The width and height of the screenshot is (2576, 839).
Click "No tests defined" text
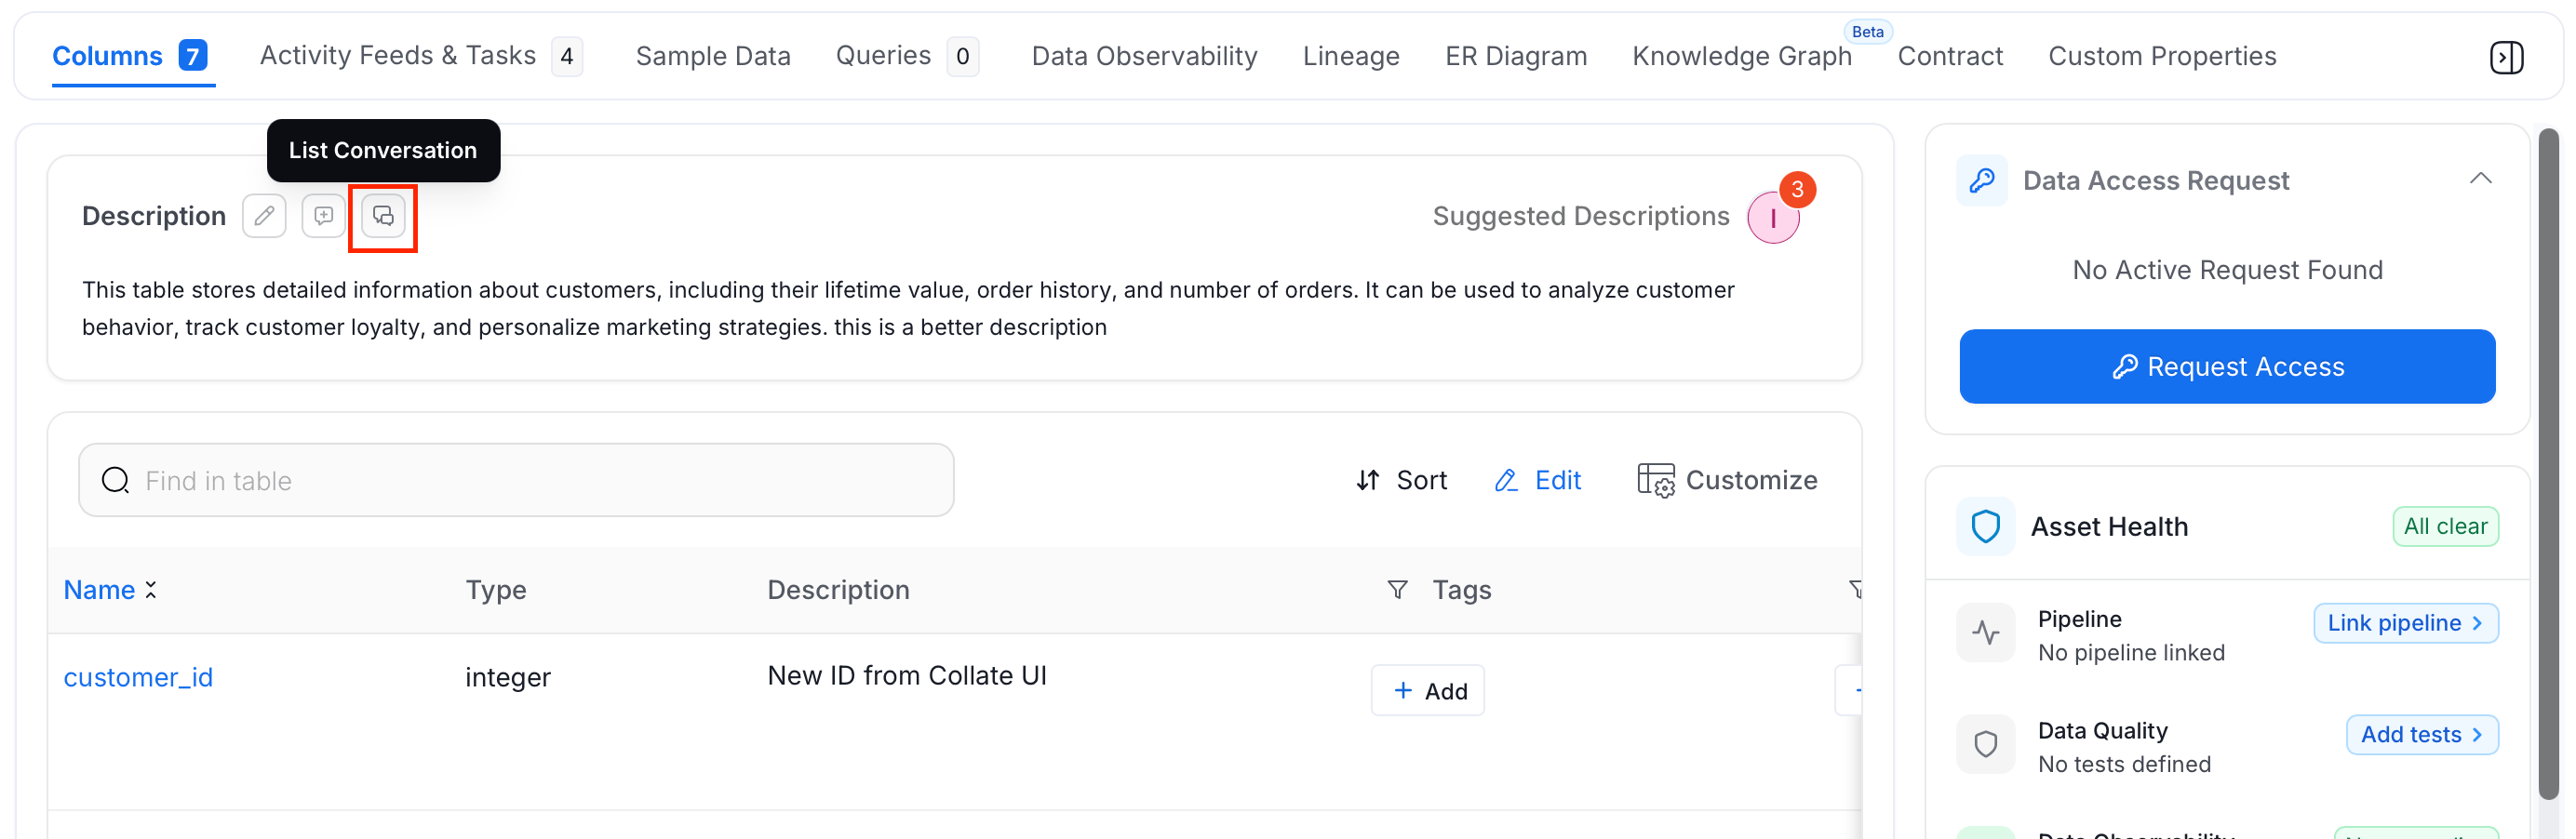[x=2124, y=765]
